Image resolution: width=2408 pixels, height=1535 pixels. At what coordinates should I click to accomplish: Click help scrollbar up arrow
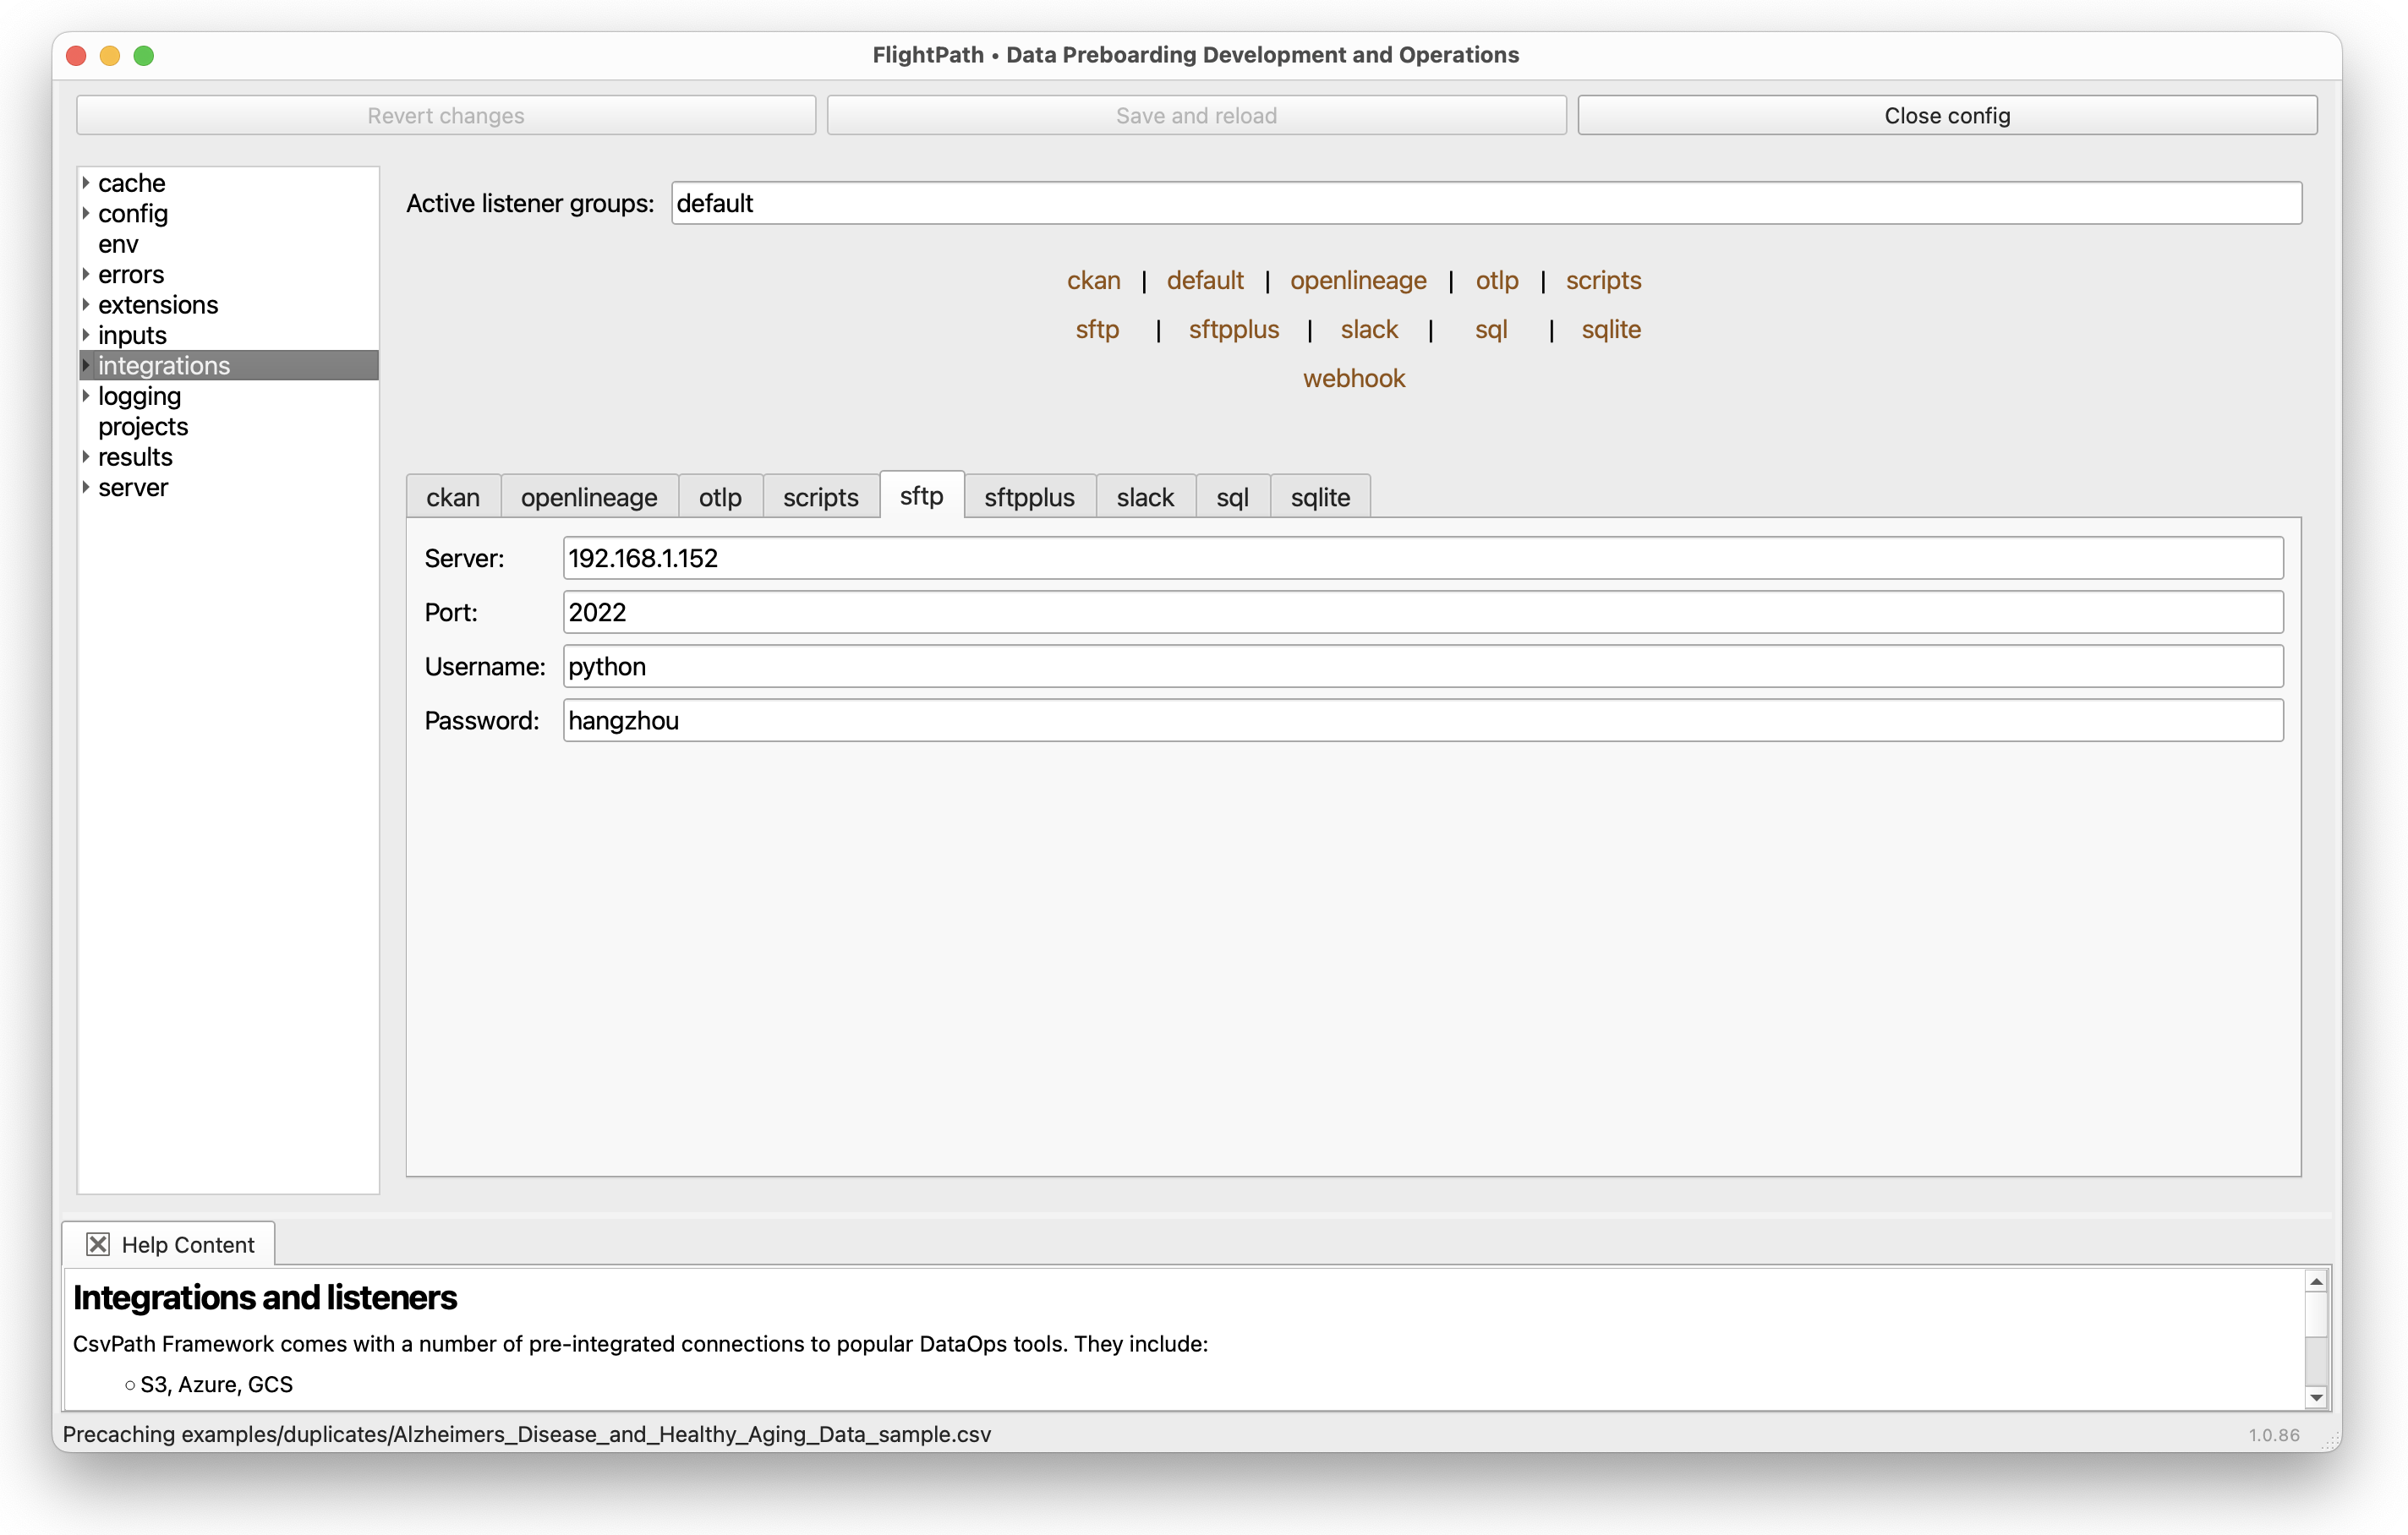point(2315,1281)
